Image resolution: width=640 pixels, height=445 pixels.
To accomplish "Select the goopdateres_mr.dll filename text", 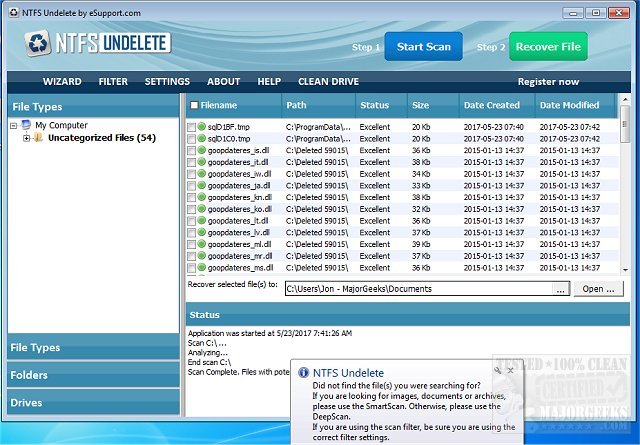I will 240,256.
